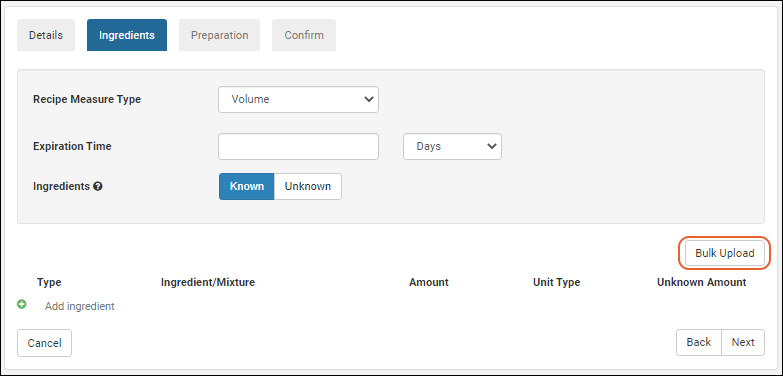Go to the Details tab
This screenshot has height=376, width=783.
[x=46, y=35]
